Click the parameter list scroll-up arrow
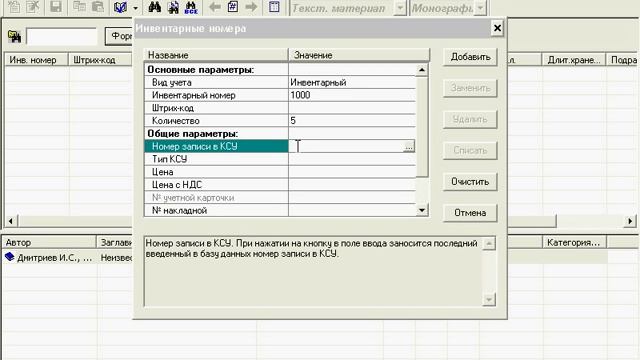640x360 pixels. click(x=422, y=70)
